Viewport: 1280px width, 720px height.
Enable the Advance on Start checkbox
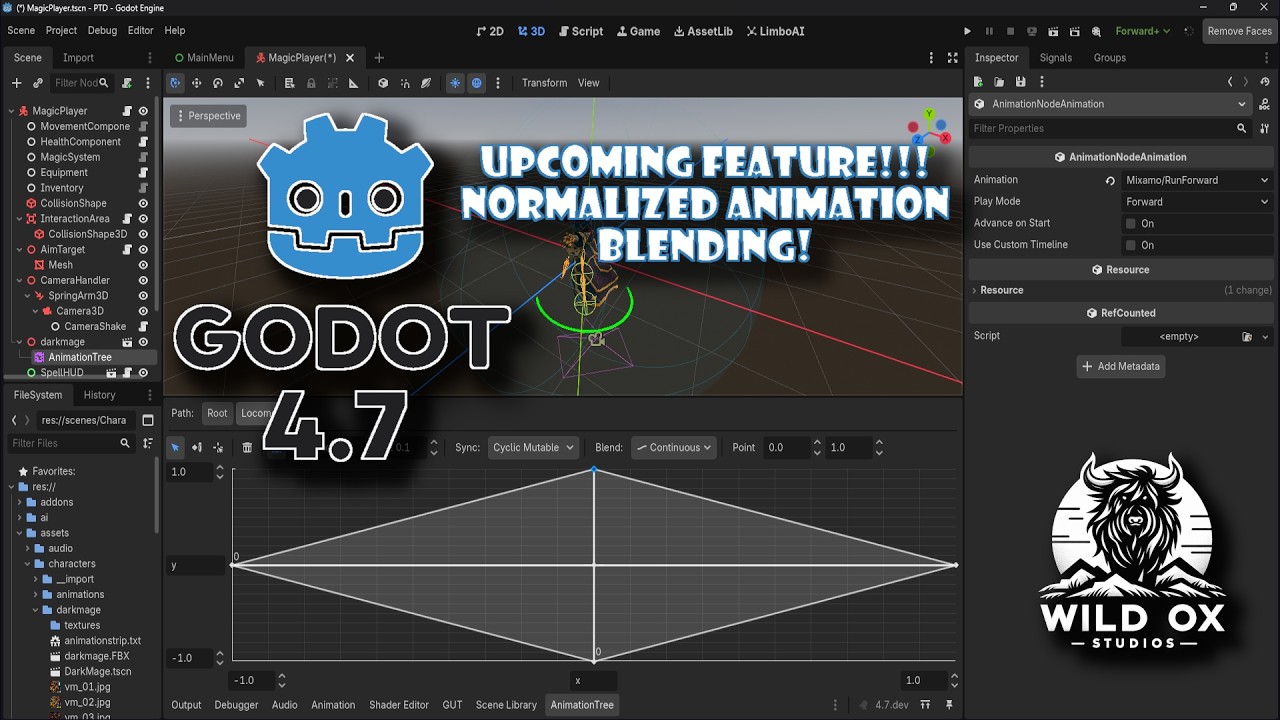pos(1131,223)
